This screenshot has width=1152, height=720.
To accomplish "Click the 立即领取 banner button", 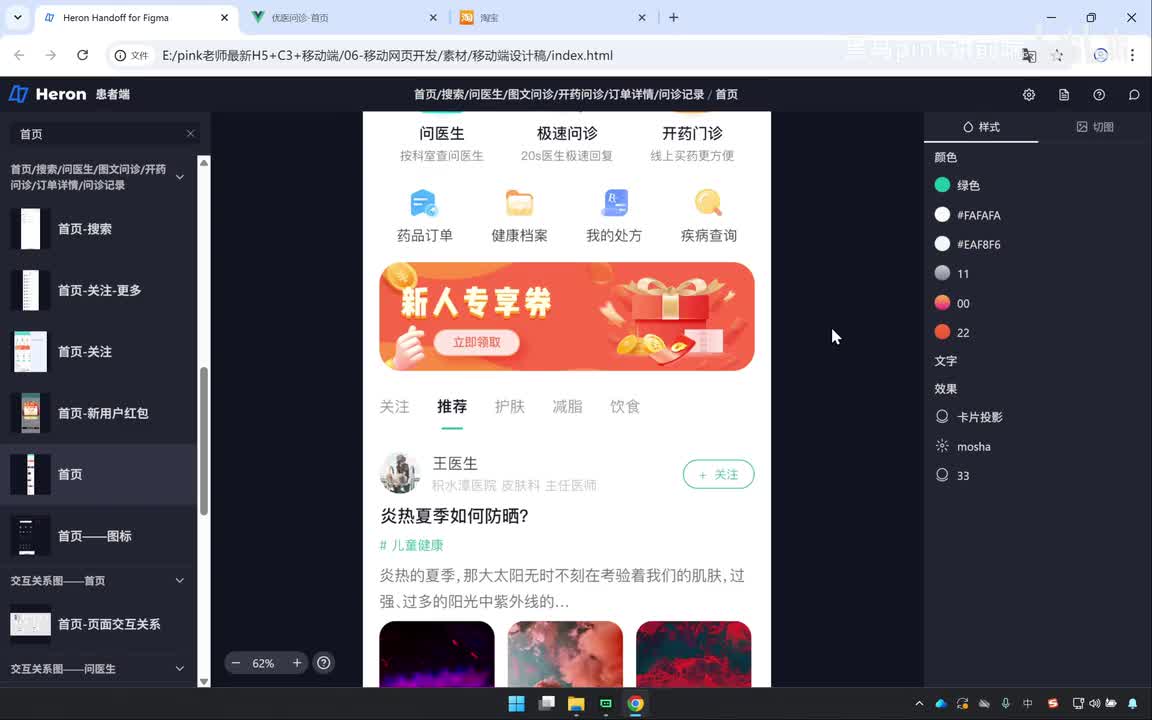I will [x=477, y=342].
